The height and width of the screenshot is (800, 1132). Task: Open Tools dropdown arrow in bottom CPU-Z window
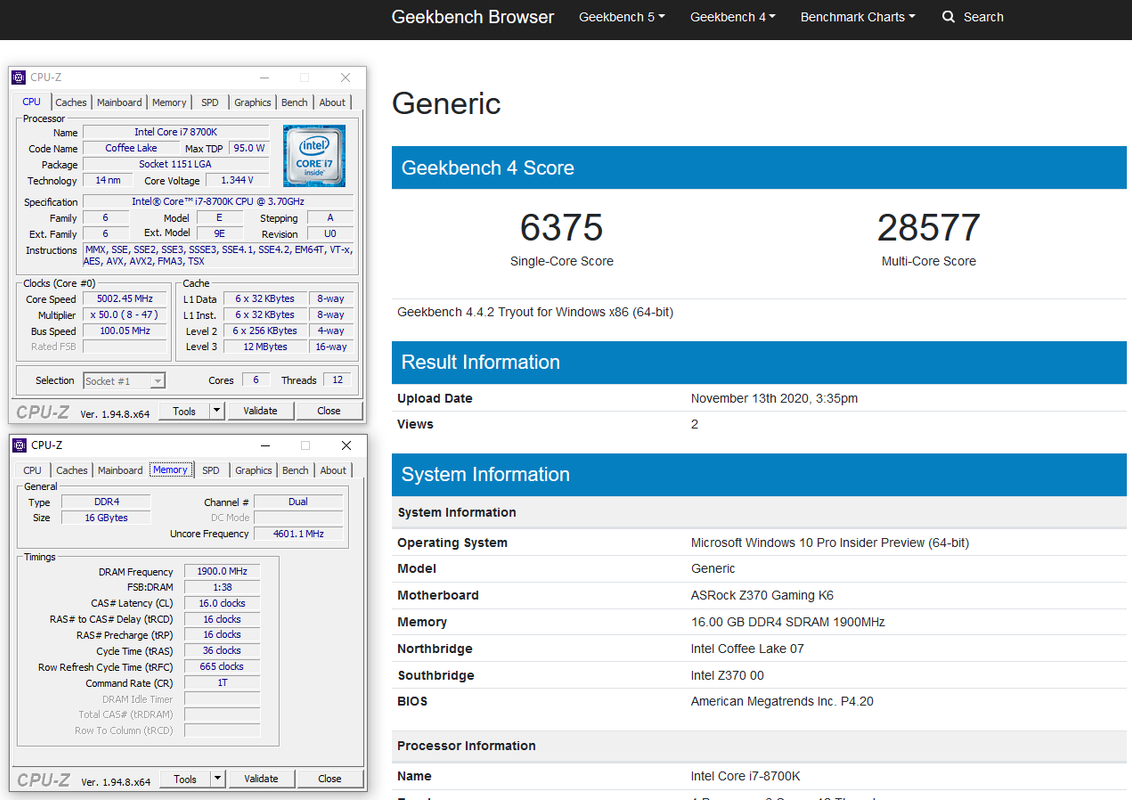(x=217, y=778)
